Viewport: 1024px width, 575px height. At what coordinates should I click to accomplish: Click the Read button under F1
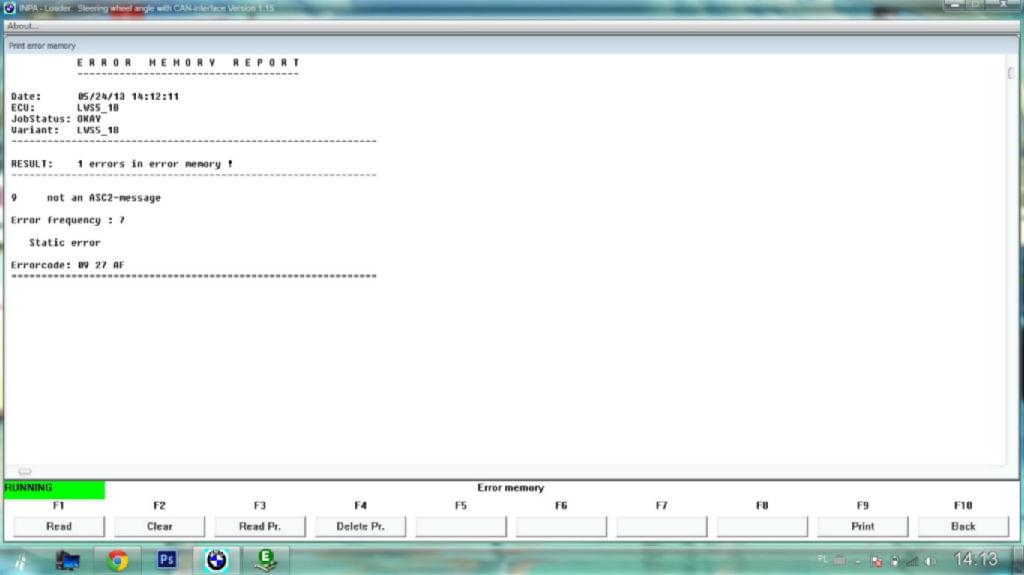59,526
